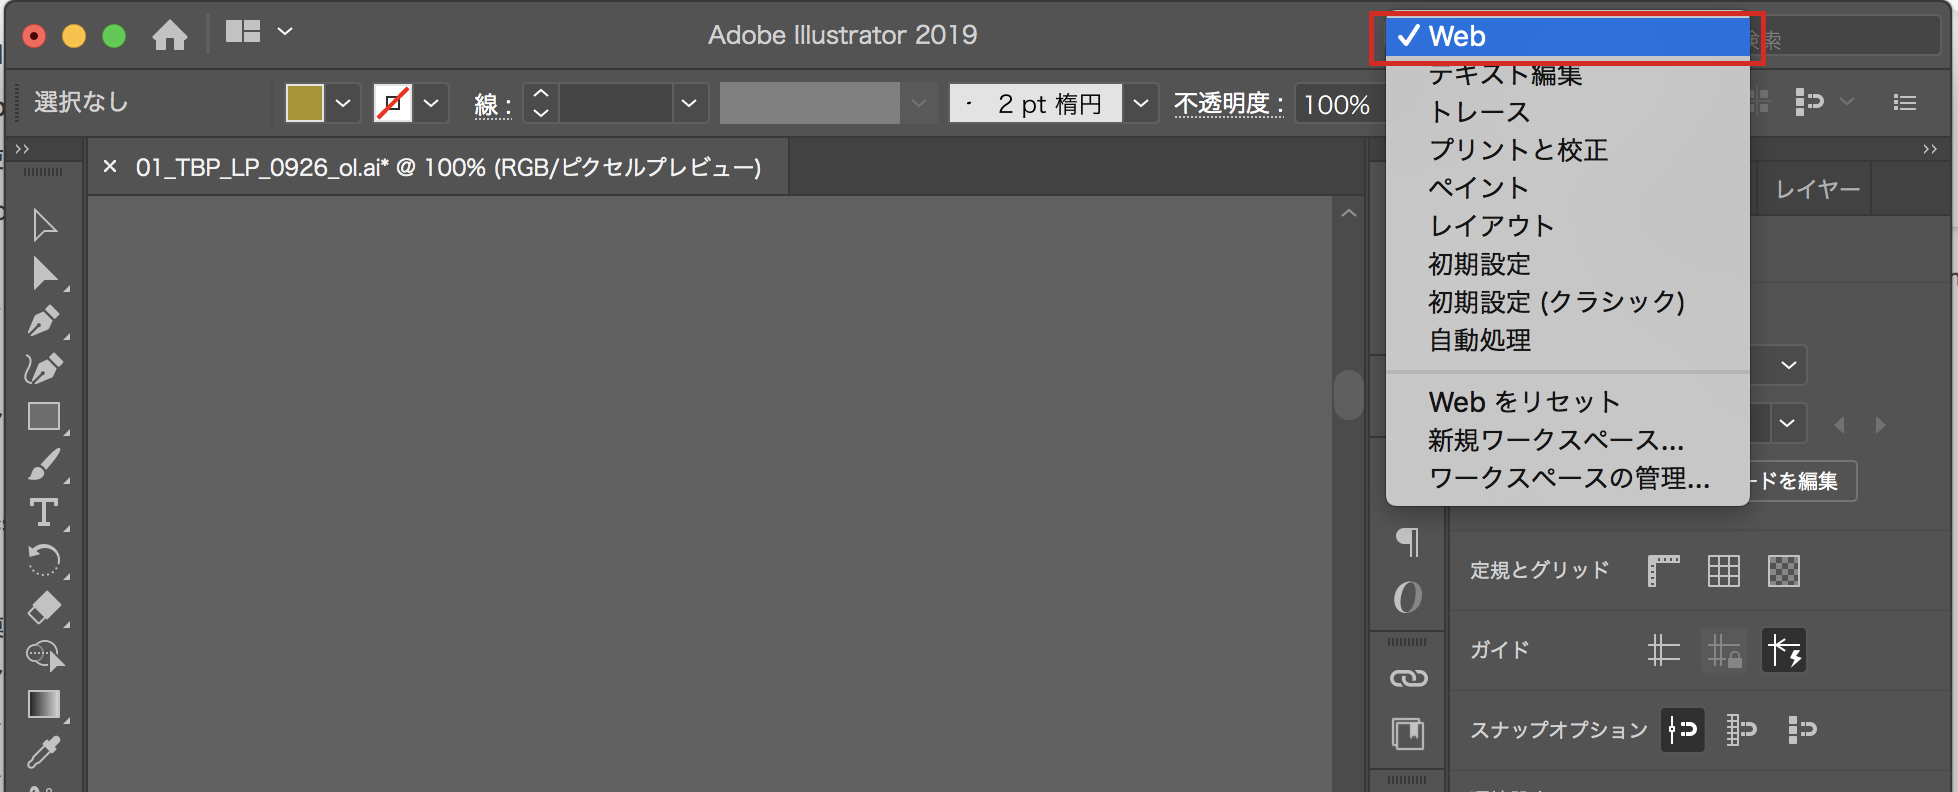Select the Gradient tool
1958x792 pixels.
[x=44, y=704]
